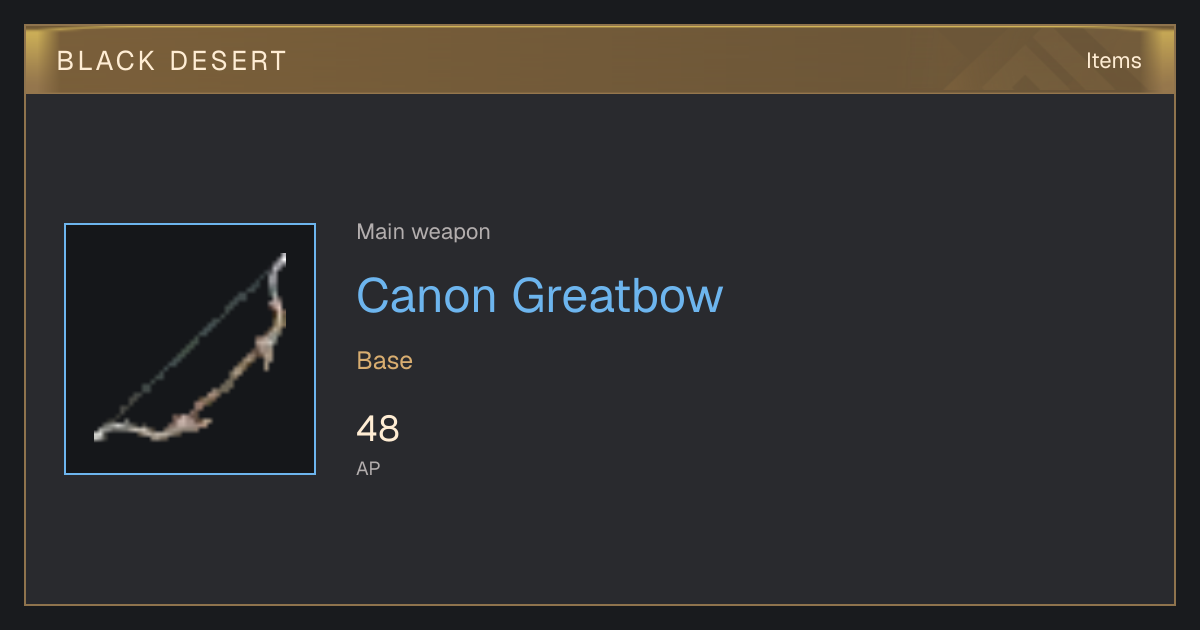This screenshot has width=1200, height=630.
Task: Click the Canon Greatbow item icon
Action: 190,349
